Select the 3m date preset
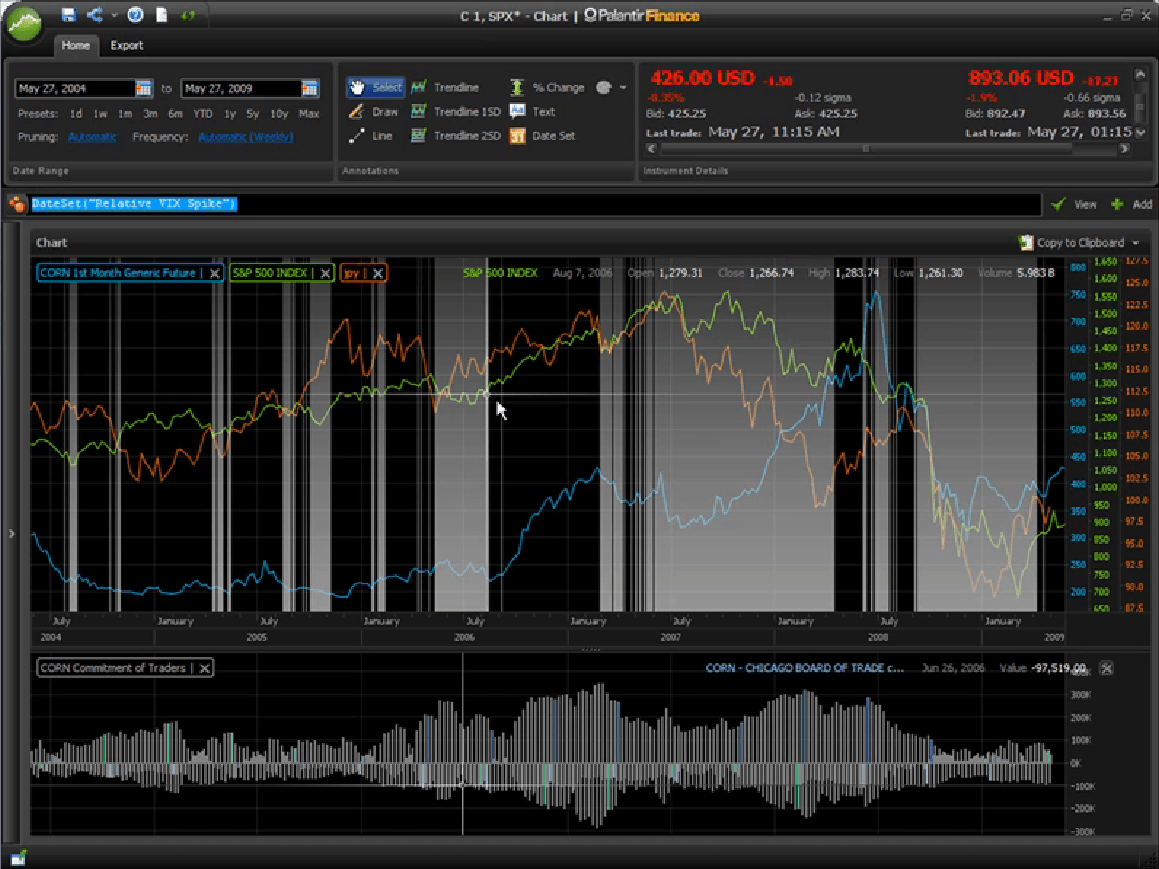Screen dimensions: 1159x869 coord(150,114)
